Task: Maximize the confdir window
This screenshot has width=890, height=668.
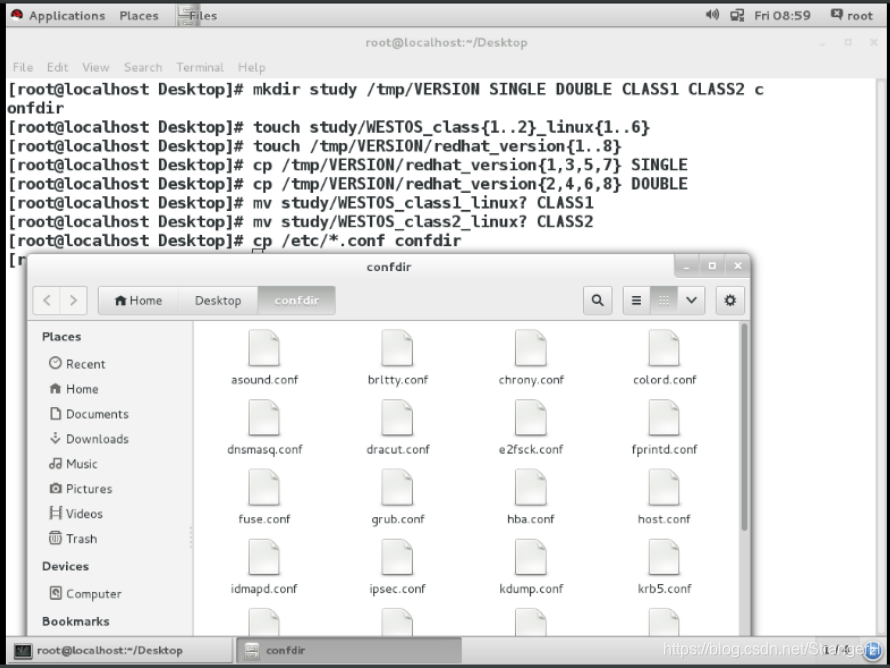Action: point(712,266)
